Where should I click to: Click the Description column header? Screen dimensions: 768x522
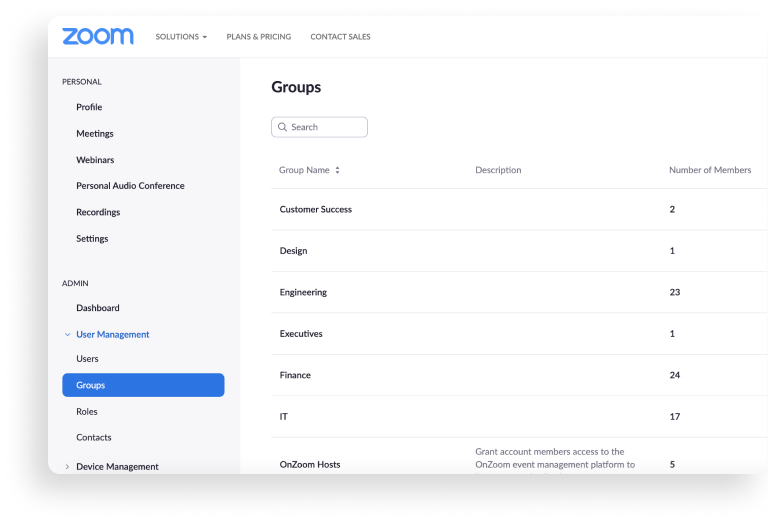click(x=498, y=170)
